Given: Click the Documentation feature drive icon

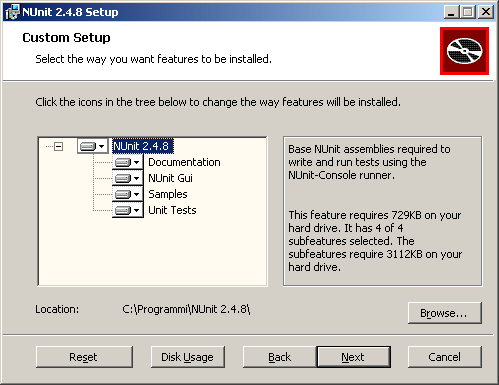Looking at the screenshot, I should [x=123, y=162].
